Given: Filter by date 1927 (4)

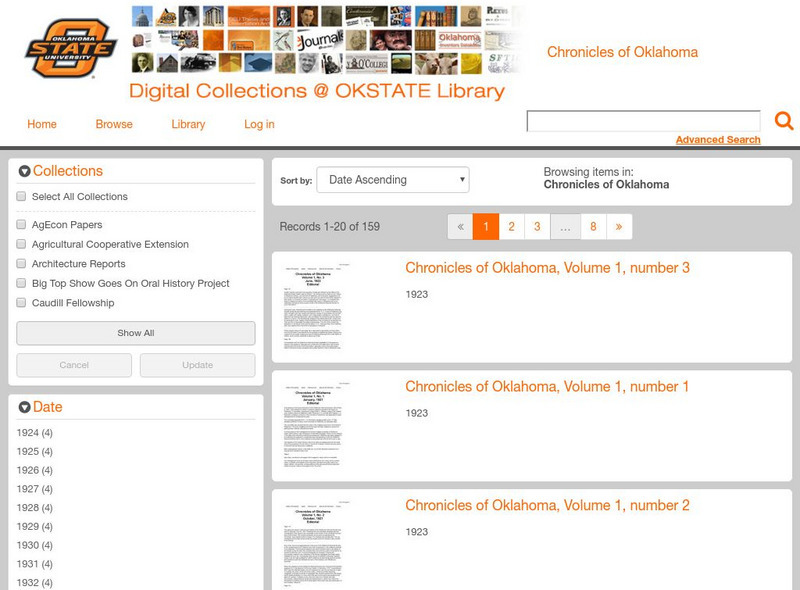Looking at the screenshot, I should click(x=35, y=489).
